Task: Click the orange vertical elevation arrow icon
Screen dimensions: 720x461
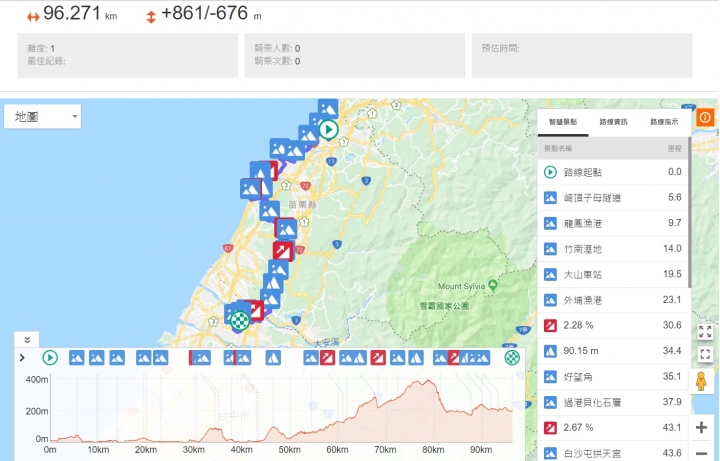Action: pos(151,17)
